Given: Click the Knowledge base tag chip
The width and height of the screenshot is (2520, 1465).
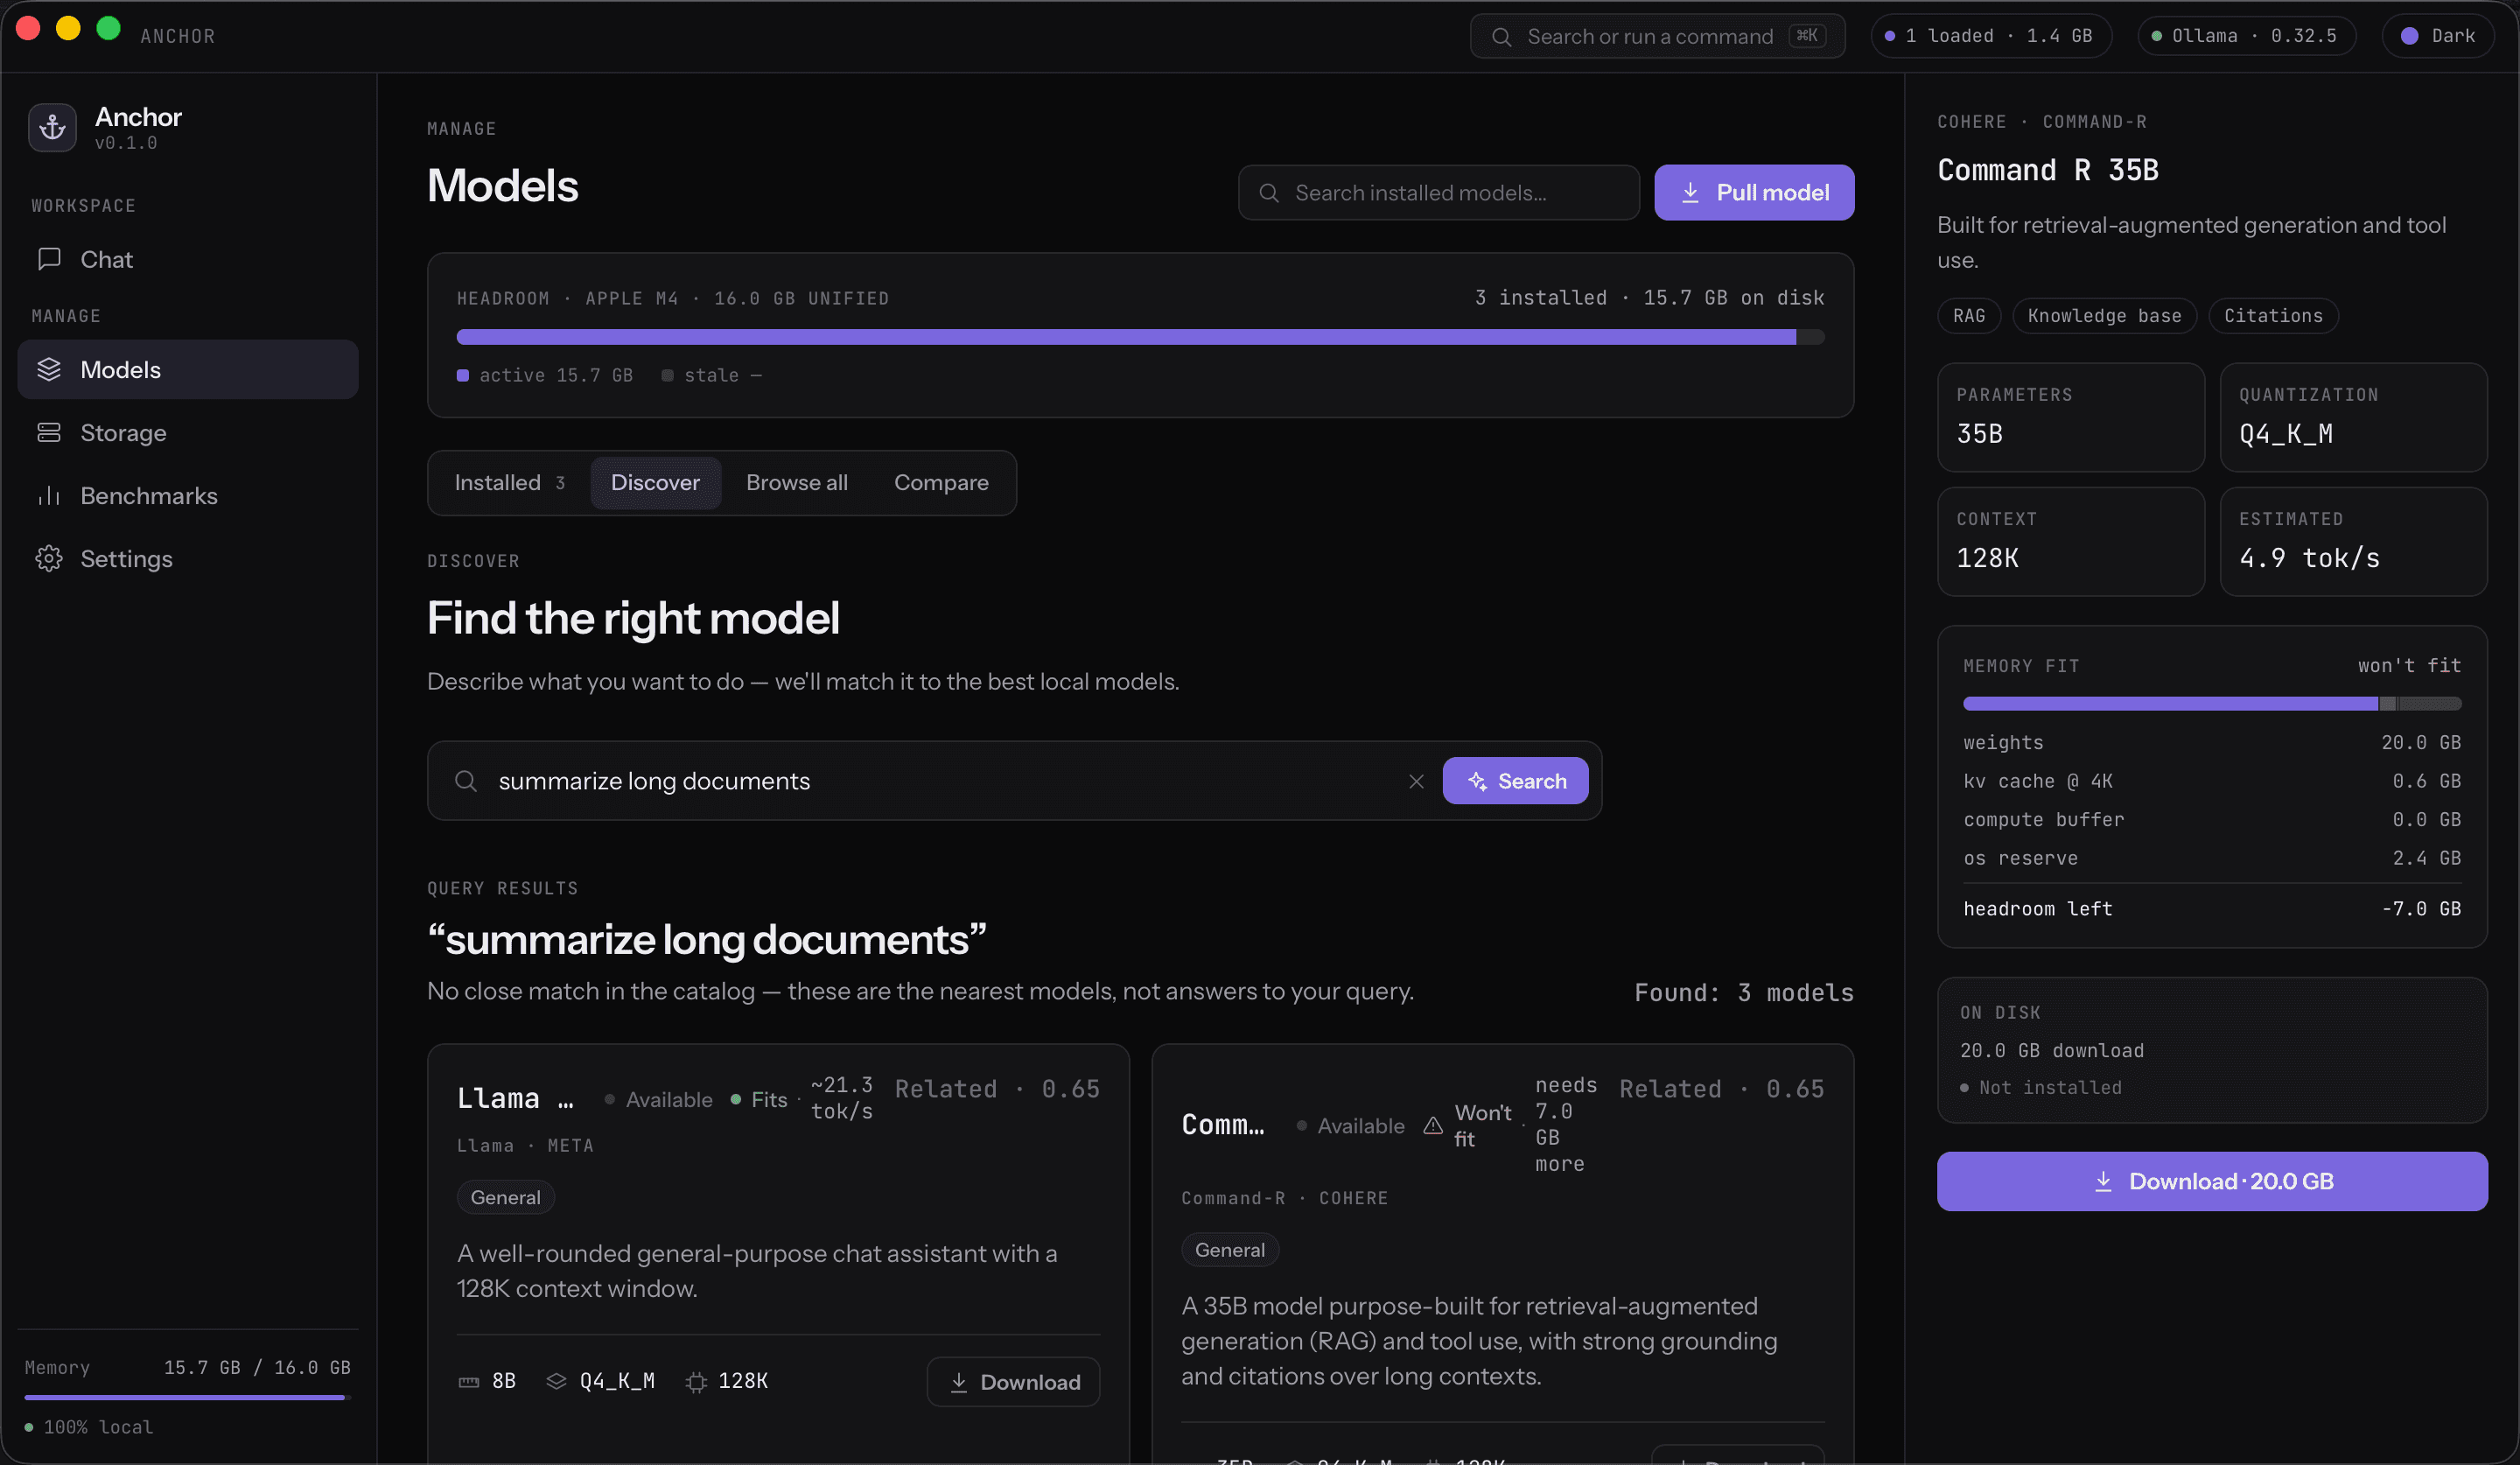Looking at the screenshot, I should click(x=2104, y=315).
